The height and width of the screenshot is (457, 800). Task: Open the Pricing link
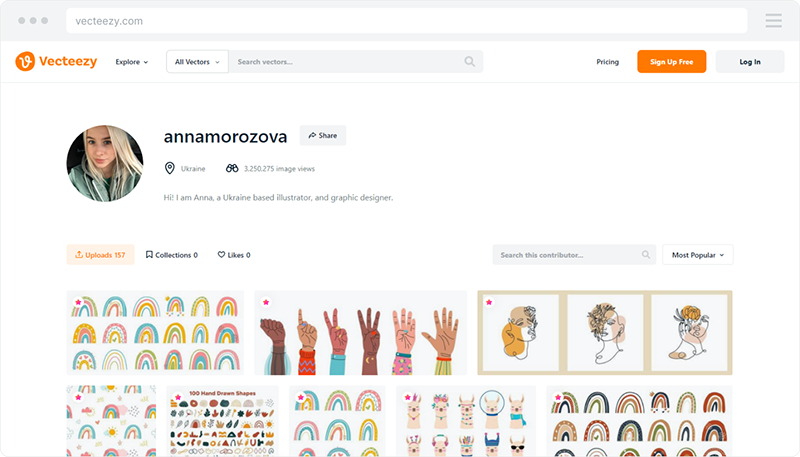[x=607, y=62]
